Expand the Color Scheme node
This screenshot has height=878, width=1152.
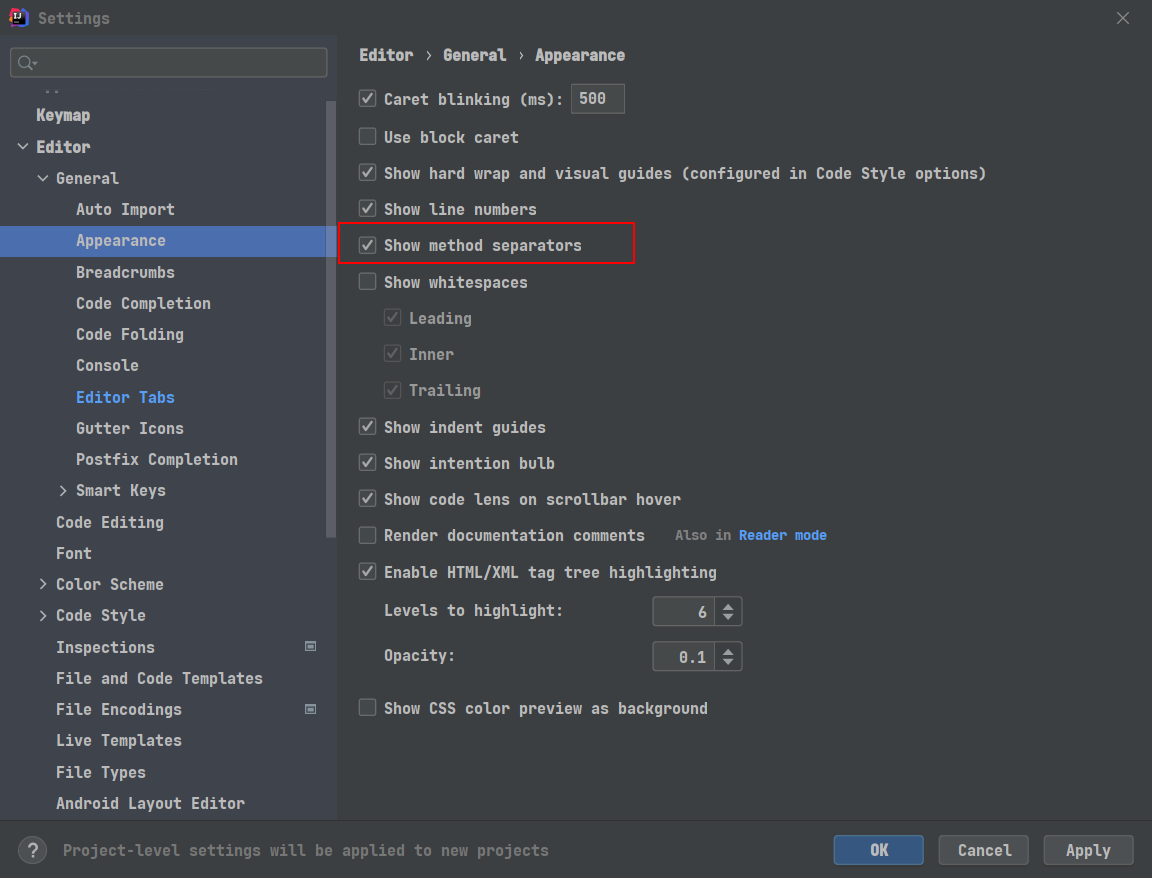(x=43, y=584)
